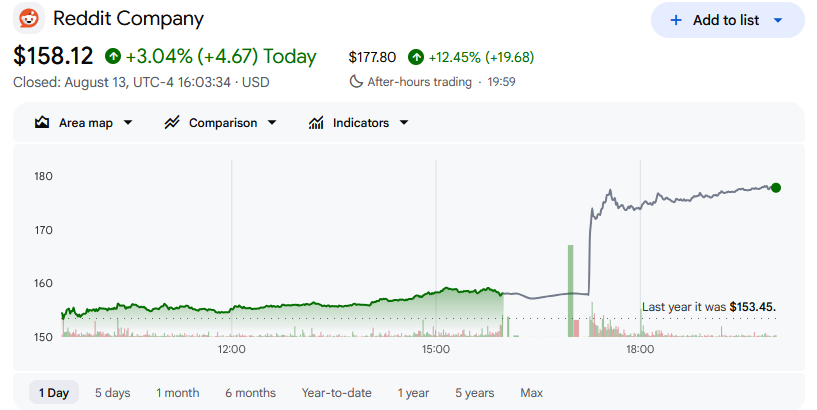
Task: Click the 'After-hours trading' label
Action: click(x=419, y=82)
